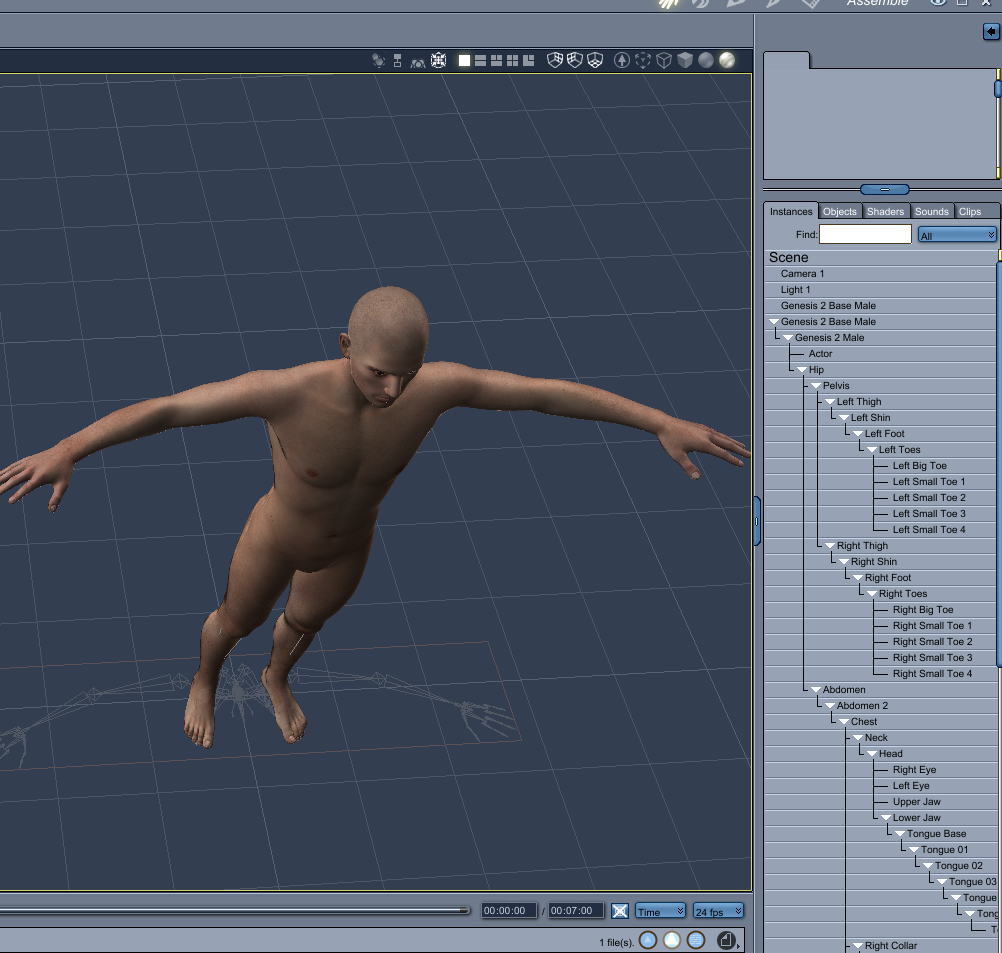Select Camera 1 in the scene list

pyautogui.click(x=802, y=274)
